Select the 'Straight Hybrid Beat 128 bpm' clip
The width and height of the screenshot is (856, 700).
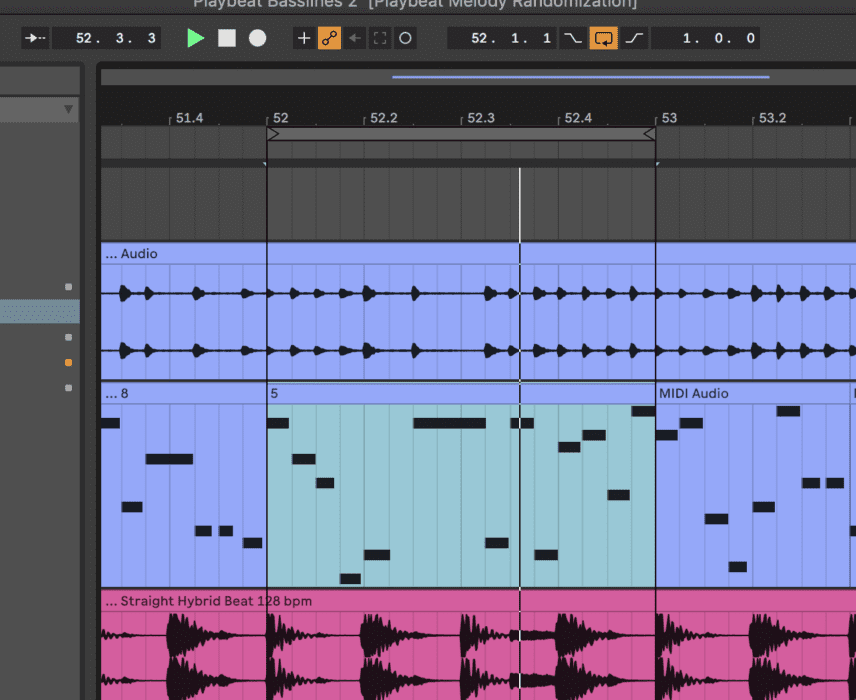pos(478,601)
